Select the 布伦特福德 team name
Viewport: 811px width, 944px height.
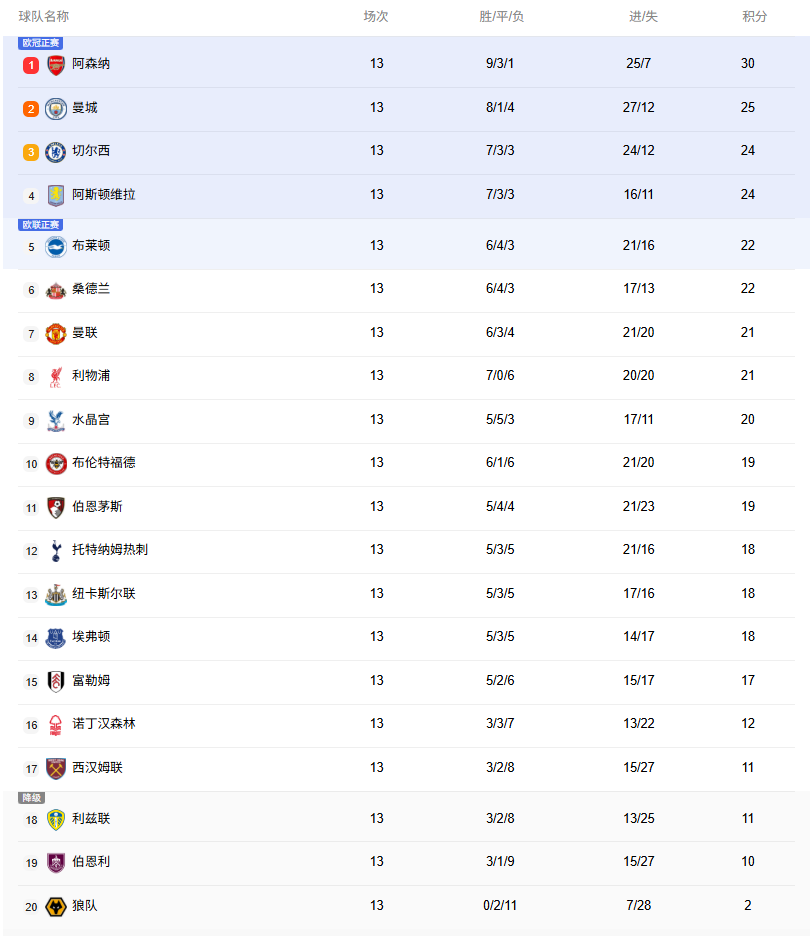pos(104,463)
